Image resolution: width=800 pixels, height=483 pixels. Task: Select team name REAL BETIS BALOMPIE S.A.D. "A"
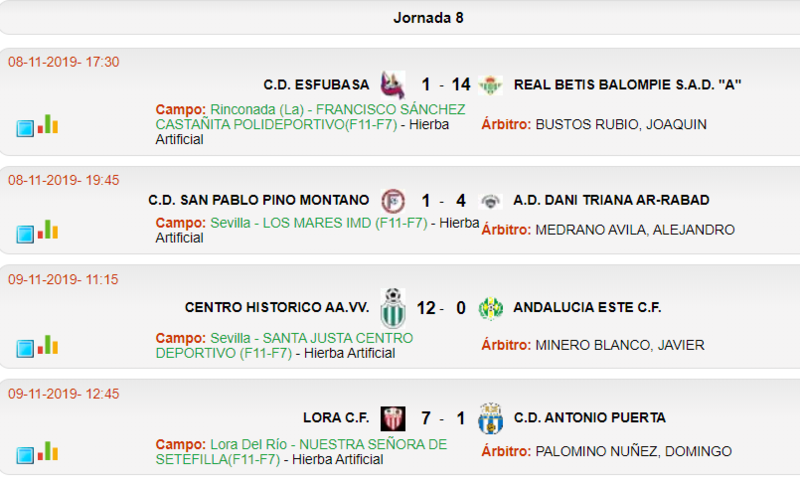(627, 85)
